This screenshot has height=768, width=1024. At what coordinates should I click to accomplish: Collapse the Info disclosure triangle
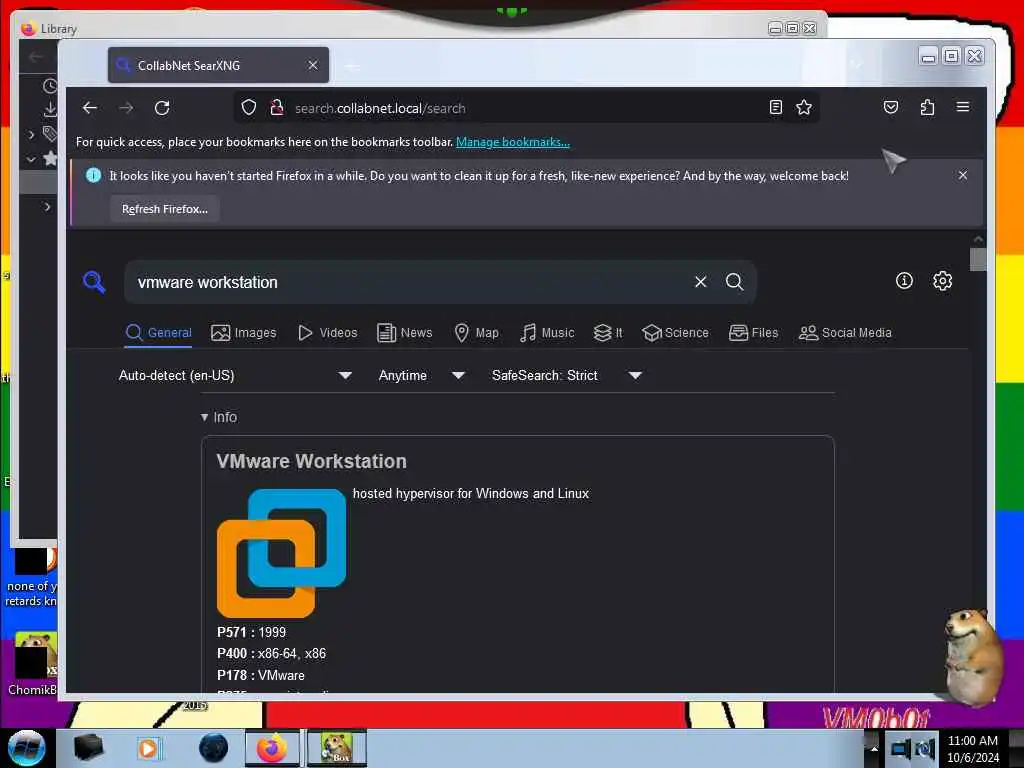(x=204, y=417)
